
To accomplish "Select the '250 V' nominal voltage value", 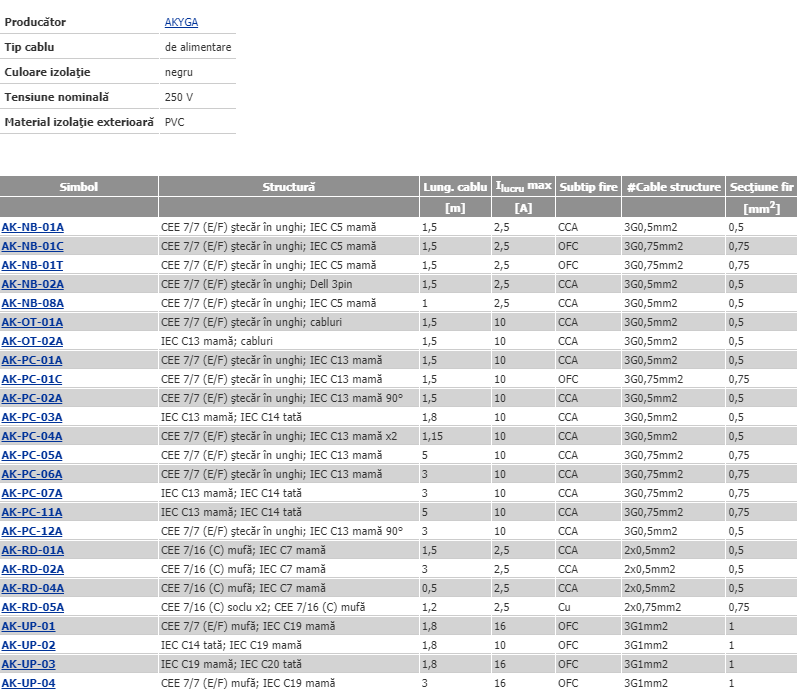I will pos(178,97).
